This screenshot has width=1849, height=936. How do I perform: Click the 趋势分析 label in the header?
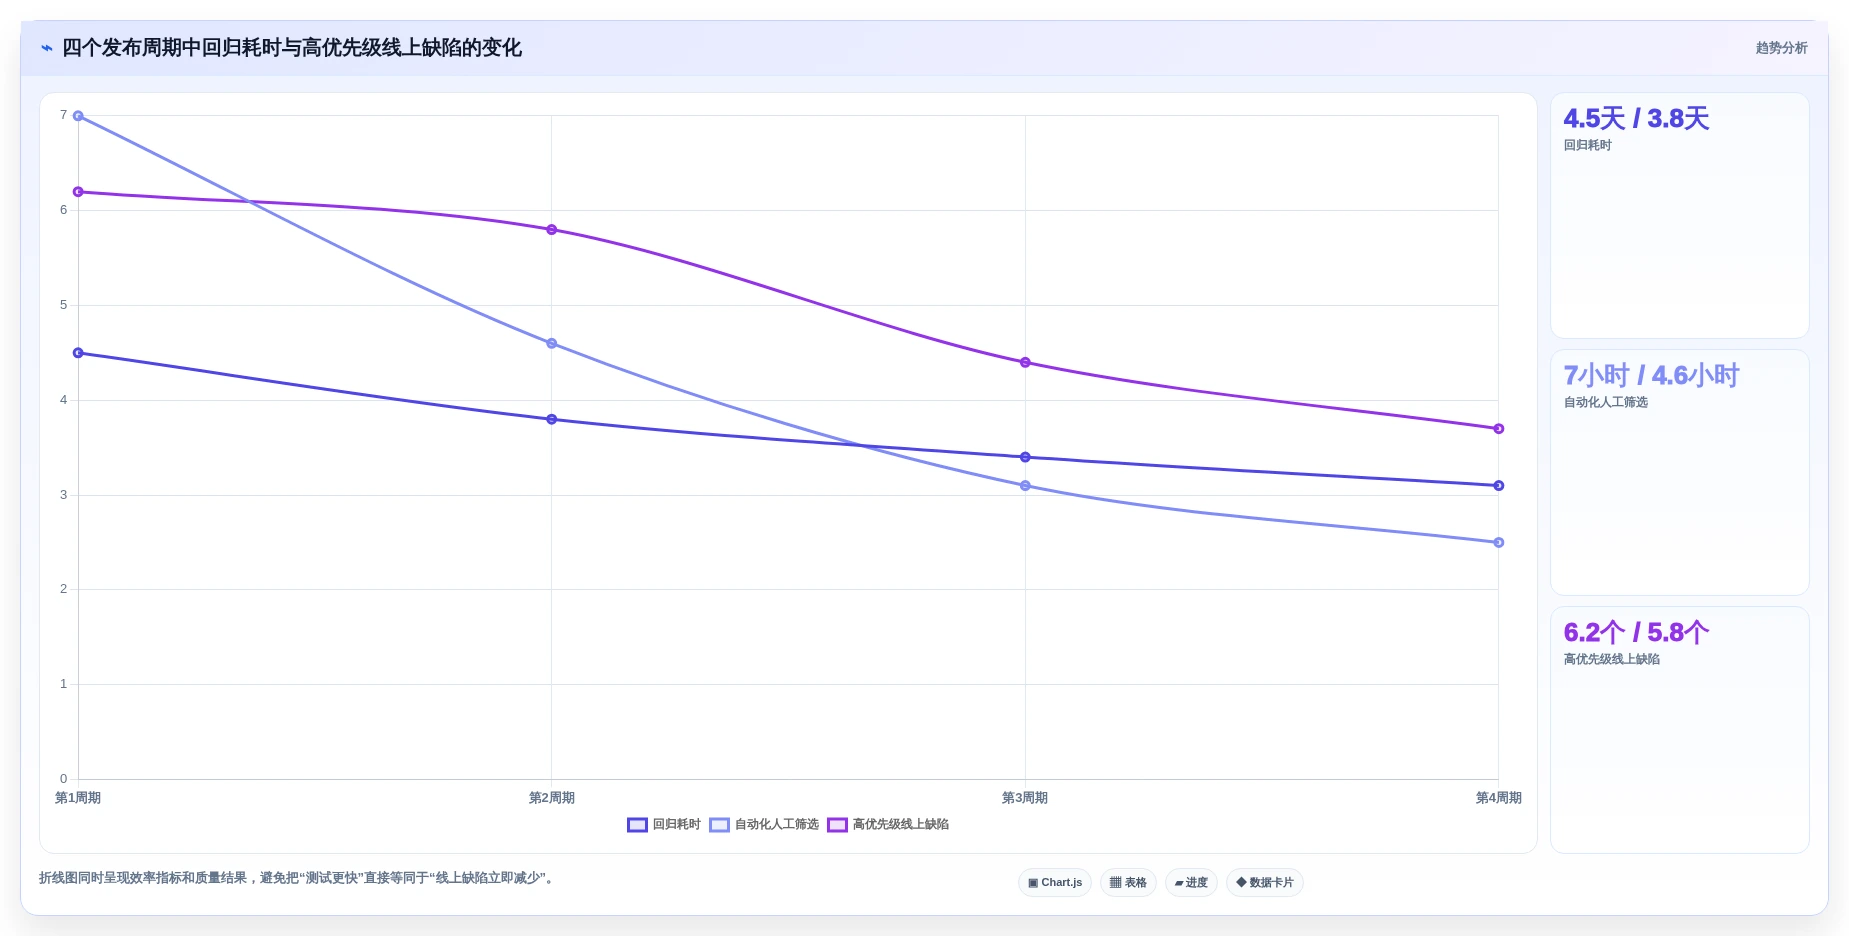1781,48
